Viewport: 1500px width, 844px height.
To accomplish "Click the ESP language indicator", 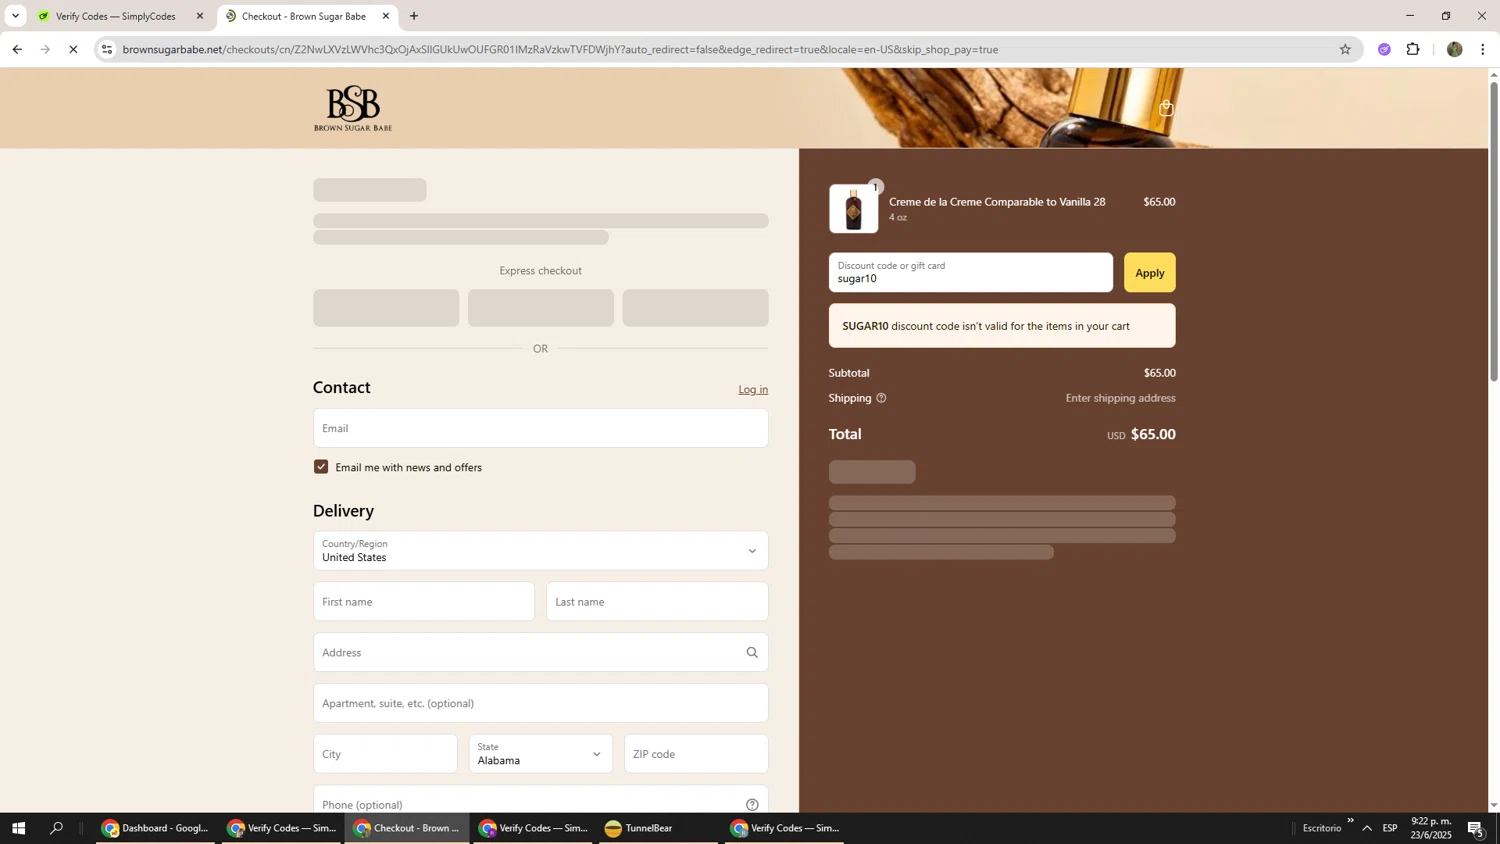I will click(x=1390, y=828).
